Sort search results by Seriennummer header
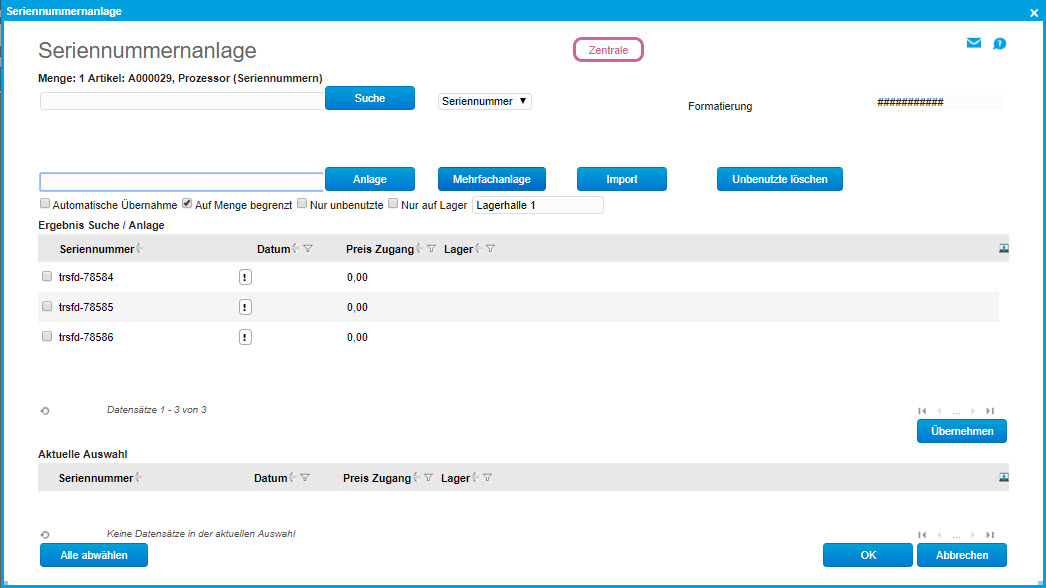1046x588 pixels. [x=96, y=249]
